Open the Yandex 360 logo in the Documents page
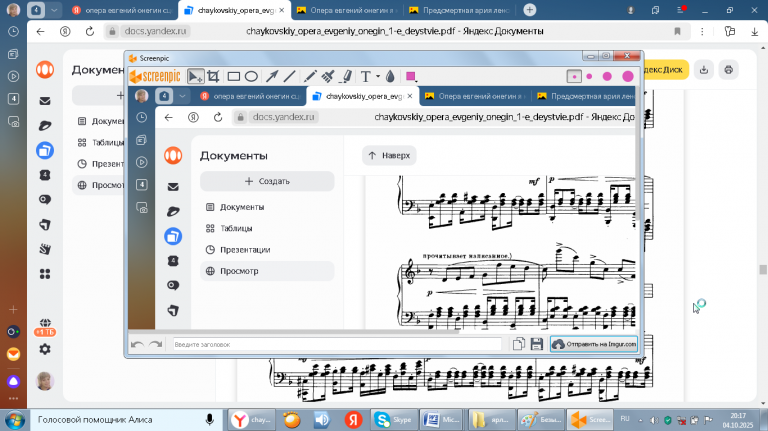Viewport: 768px width, 431px height. 45,70
